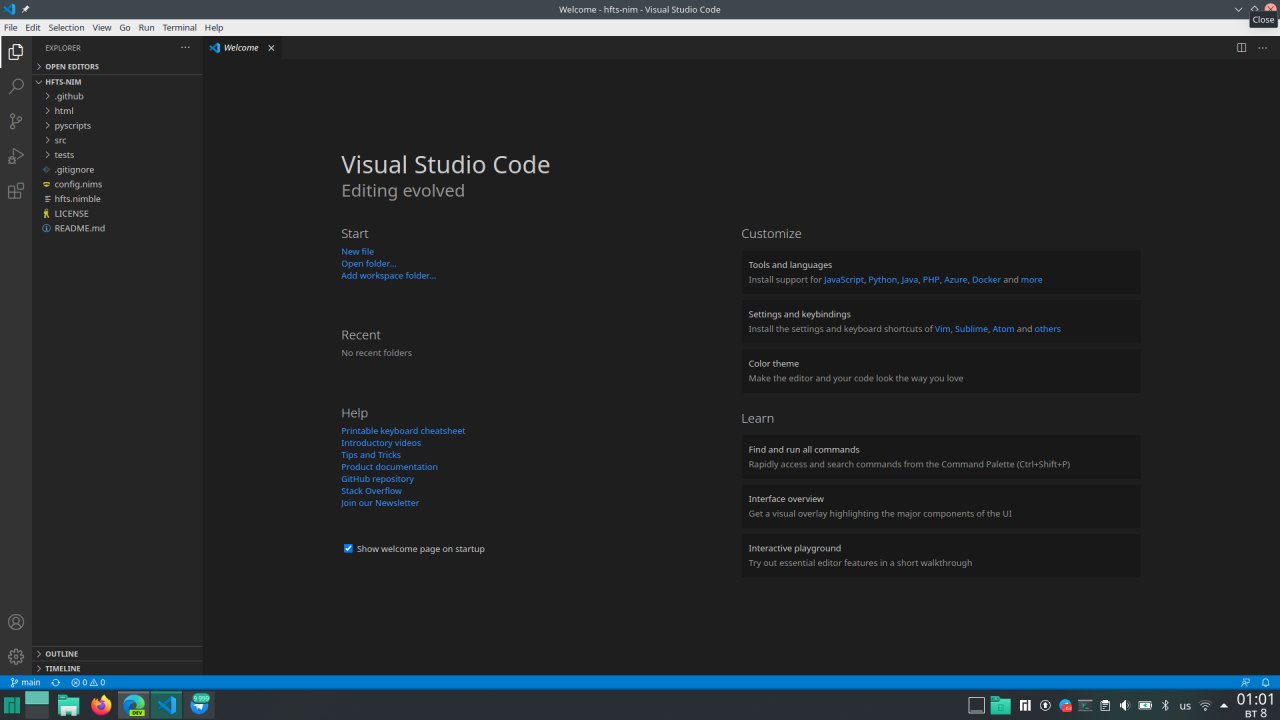
Task: Open the Terminal menu
Action: coord(180,28)
